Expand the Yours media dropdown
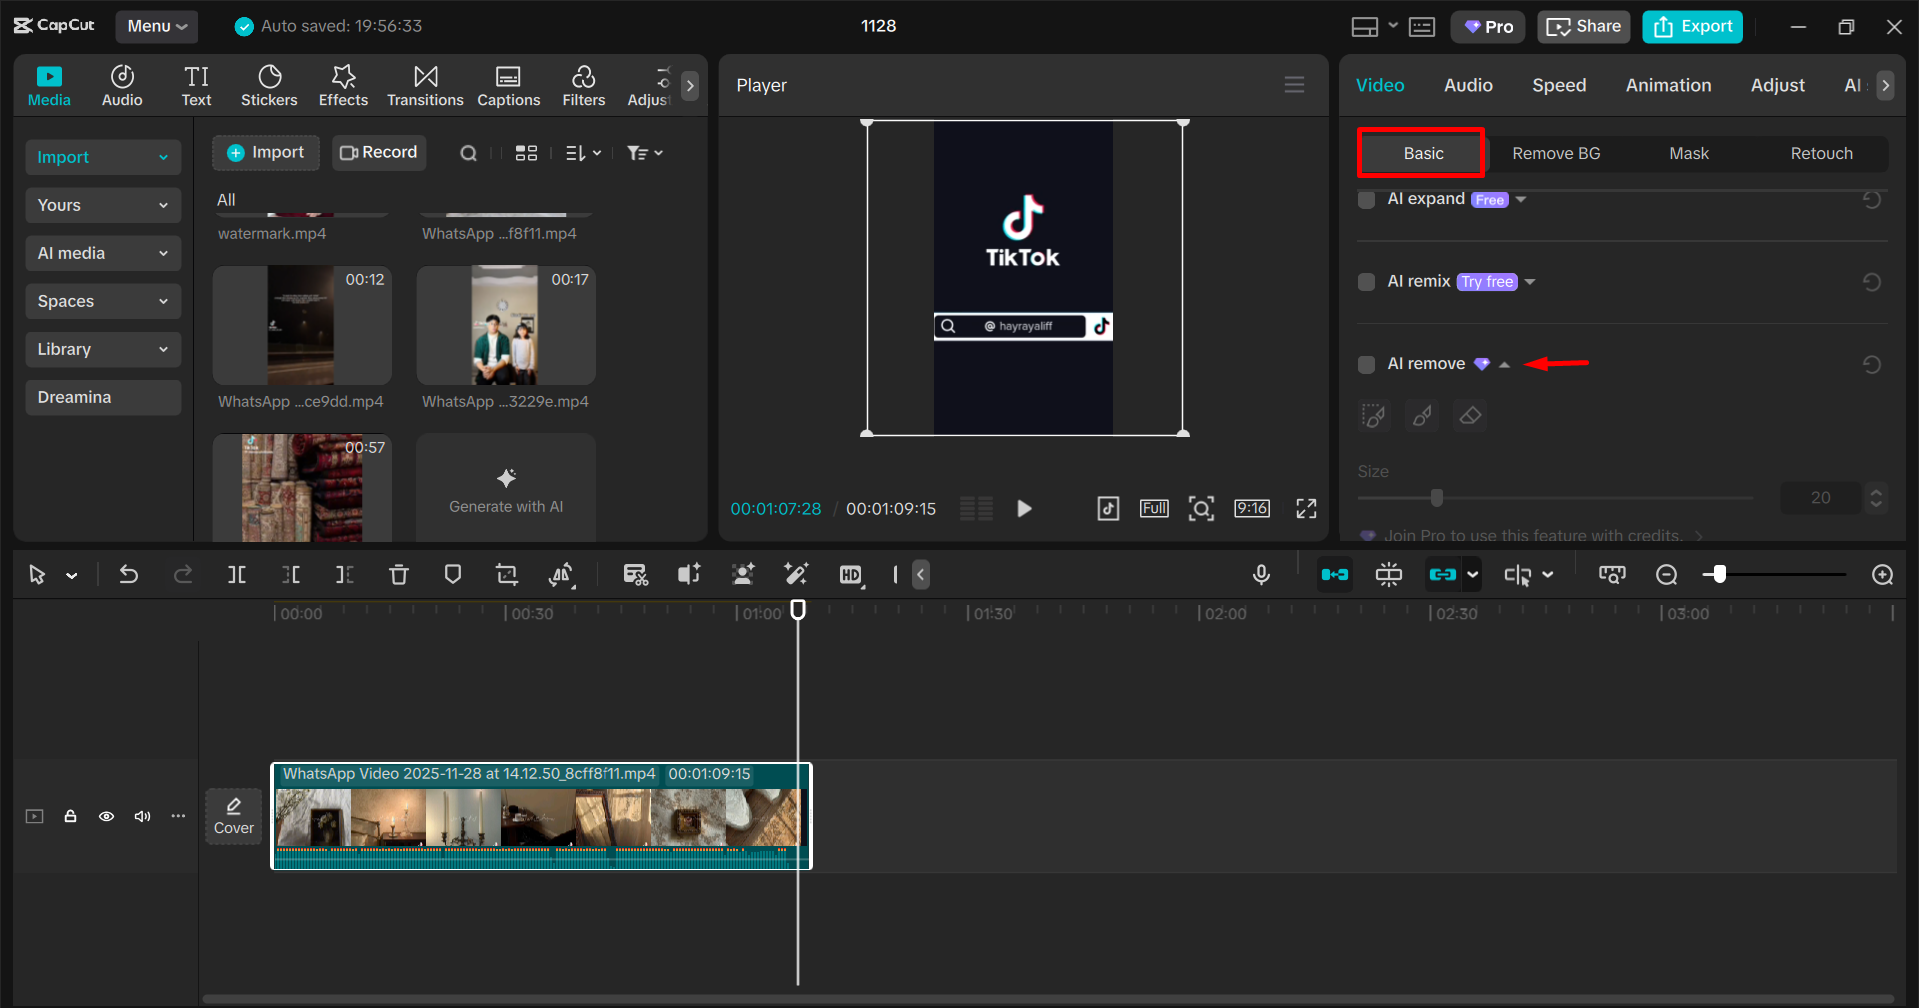 [x=102, y=205]
